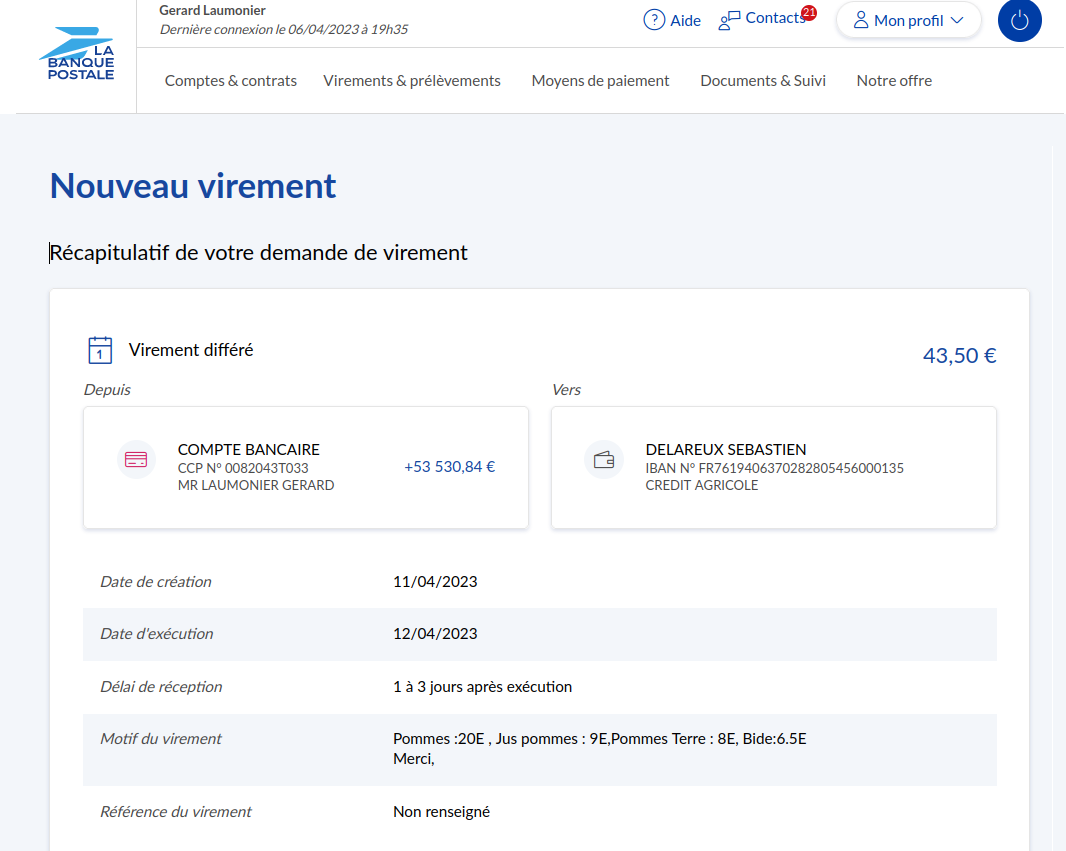
Task: Click the Contacts chat icon
Action: point(730,20)
